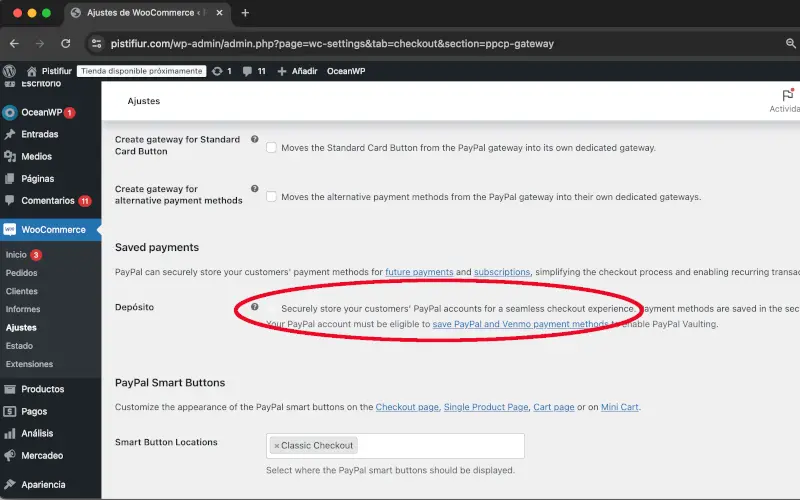Open the 'Cart page' link
The width and height of the screenshot is (800, 500).
click(554, 407)
